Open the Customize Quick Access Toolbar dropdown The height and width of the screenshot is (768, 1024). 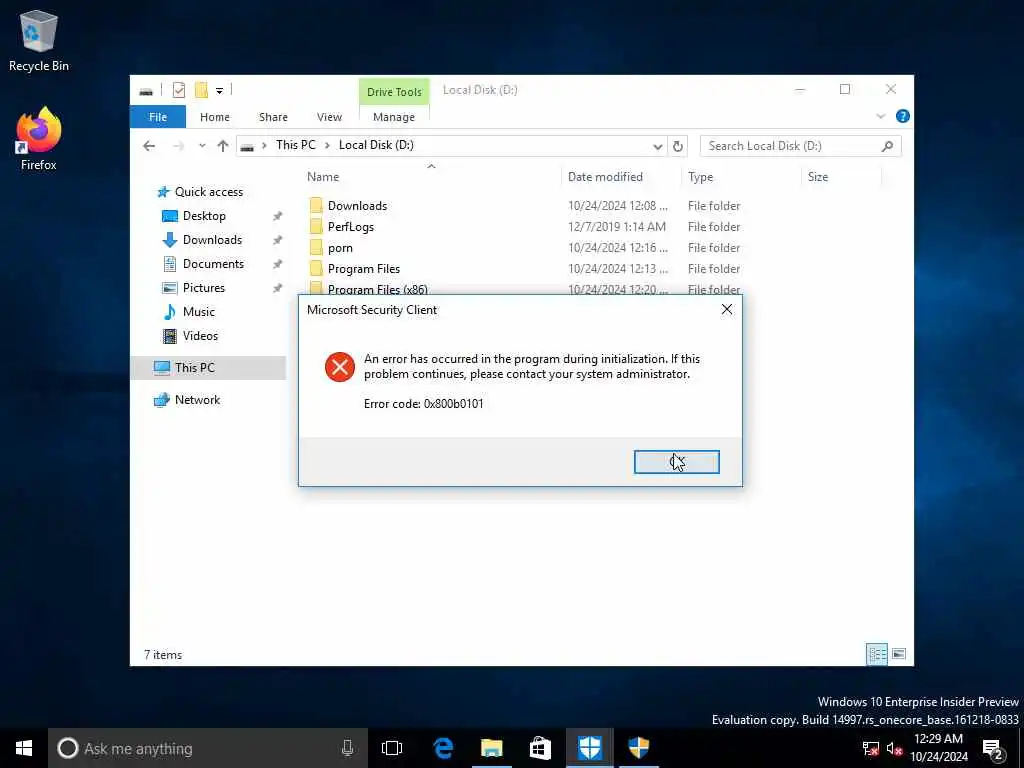219,91
